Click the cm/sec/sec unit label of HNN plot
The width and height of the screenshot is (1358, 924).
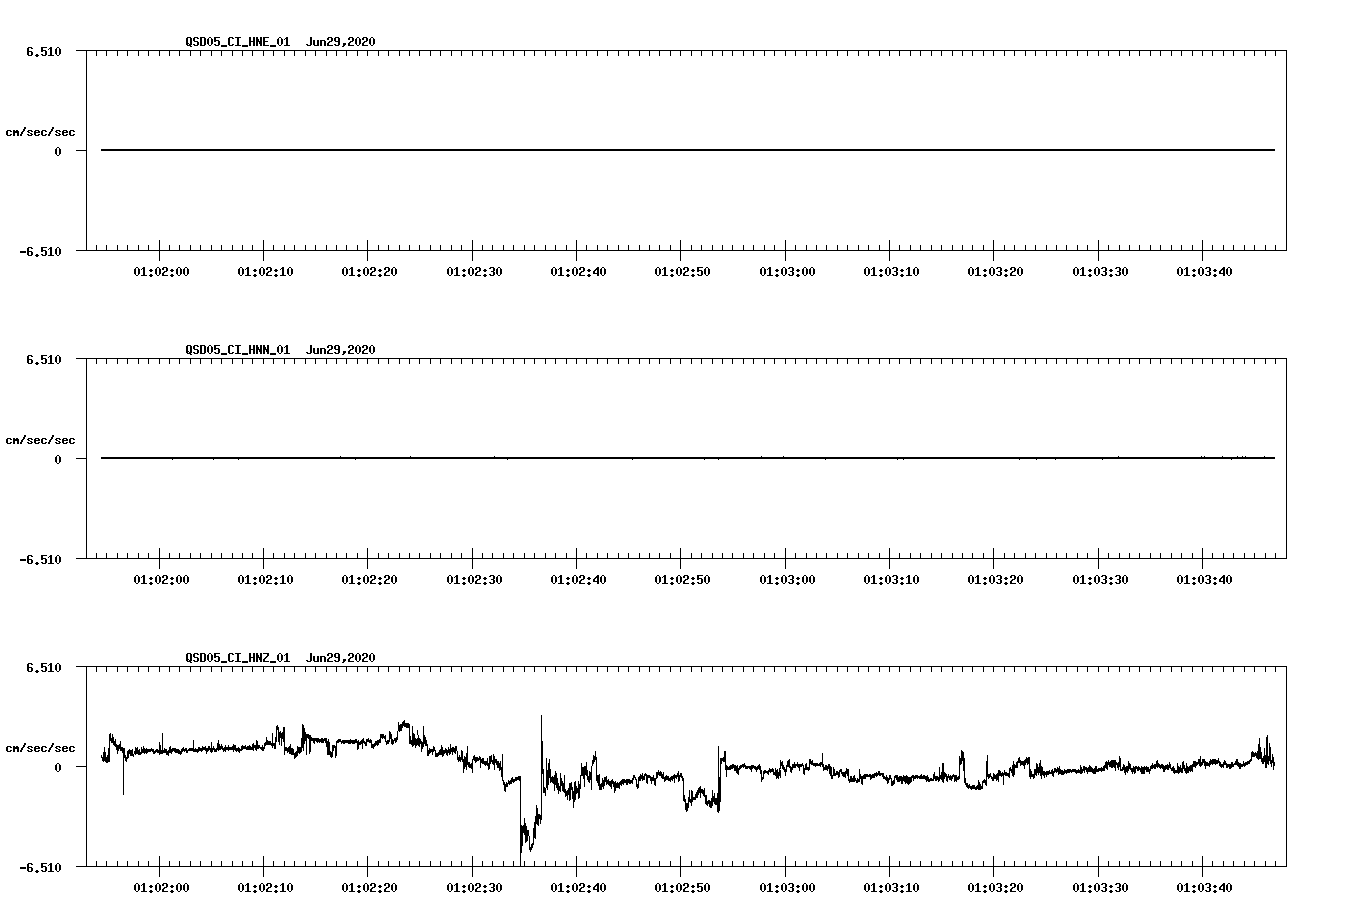point(40,440)
